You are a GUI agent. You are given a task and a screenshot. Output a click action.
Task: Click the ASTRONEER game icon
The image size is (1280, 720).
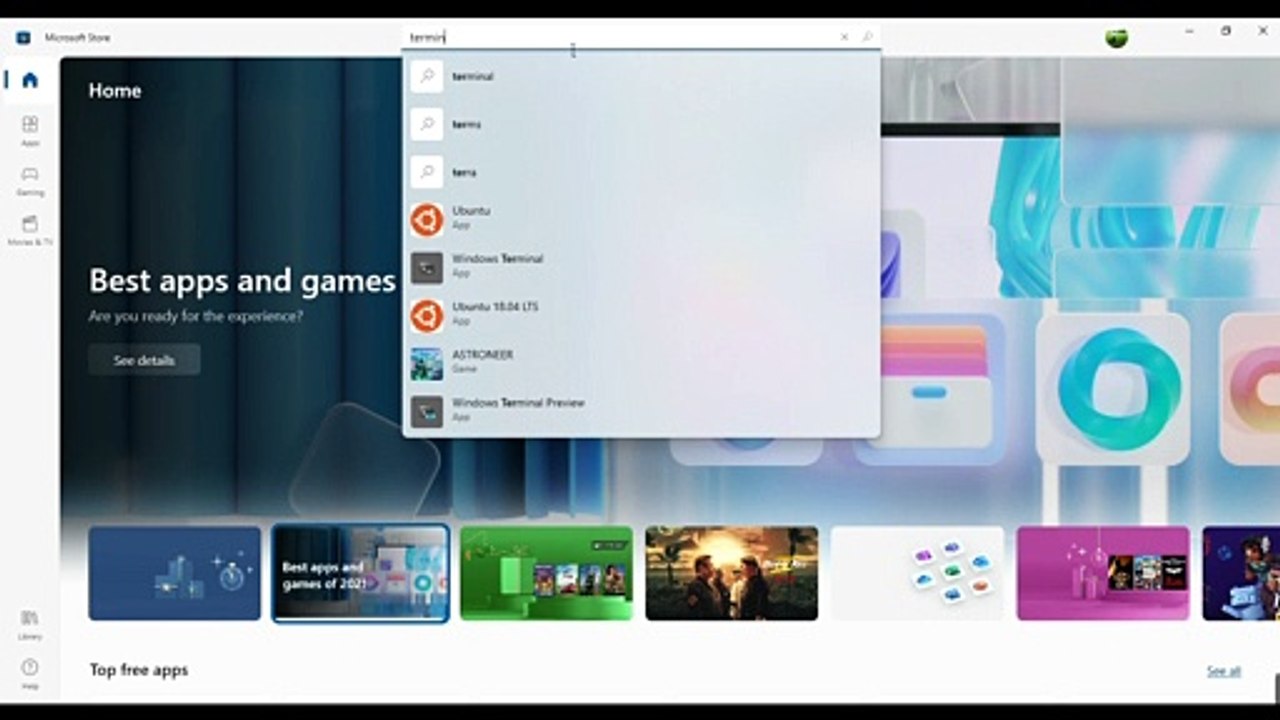click(x=427, y=364)
